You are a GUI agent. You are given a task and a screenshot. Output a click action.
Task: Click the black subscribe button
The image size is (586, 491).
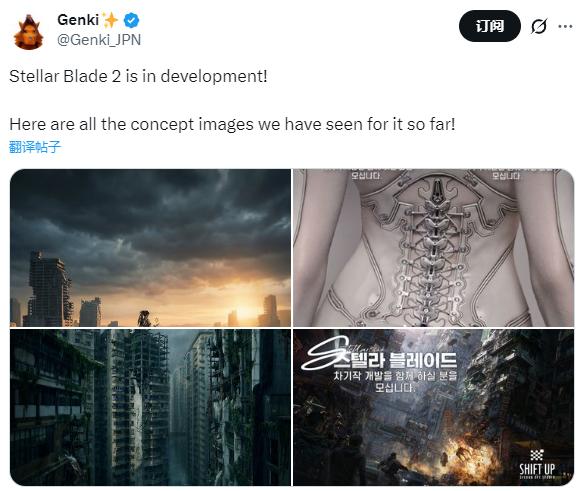tap(490, 26)
